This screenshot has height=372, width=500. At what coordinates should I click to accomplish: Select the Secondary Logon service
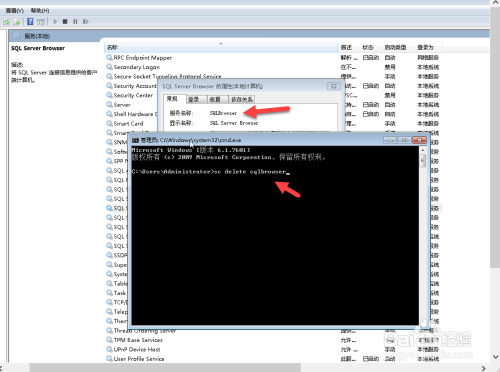pos(137,67)
